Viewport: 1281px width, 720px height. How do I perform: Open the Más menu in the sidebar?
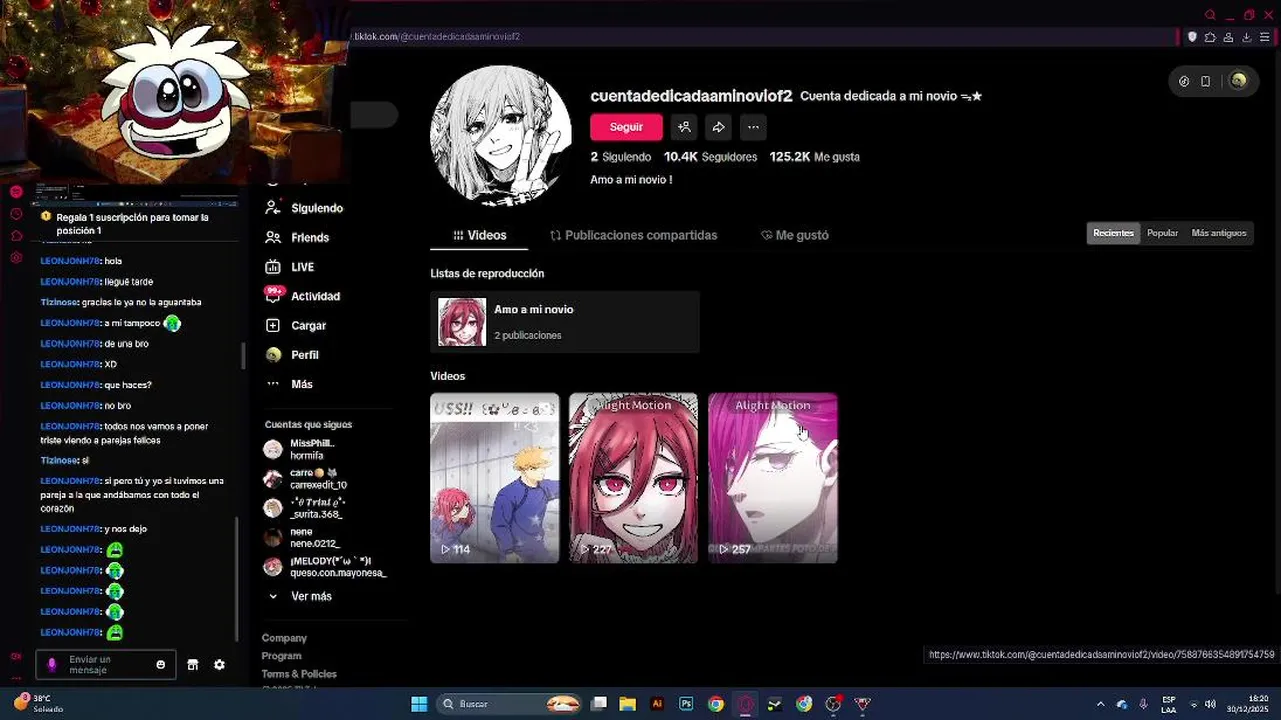click(x=289, y=384)
